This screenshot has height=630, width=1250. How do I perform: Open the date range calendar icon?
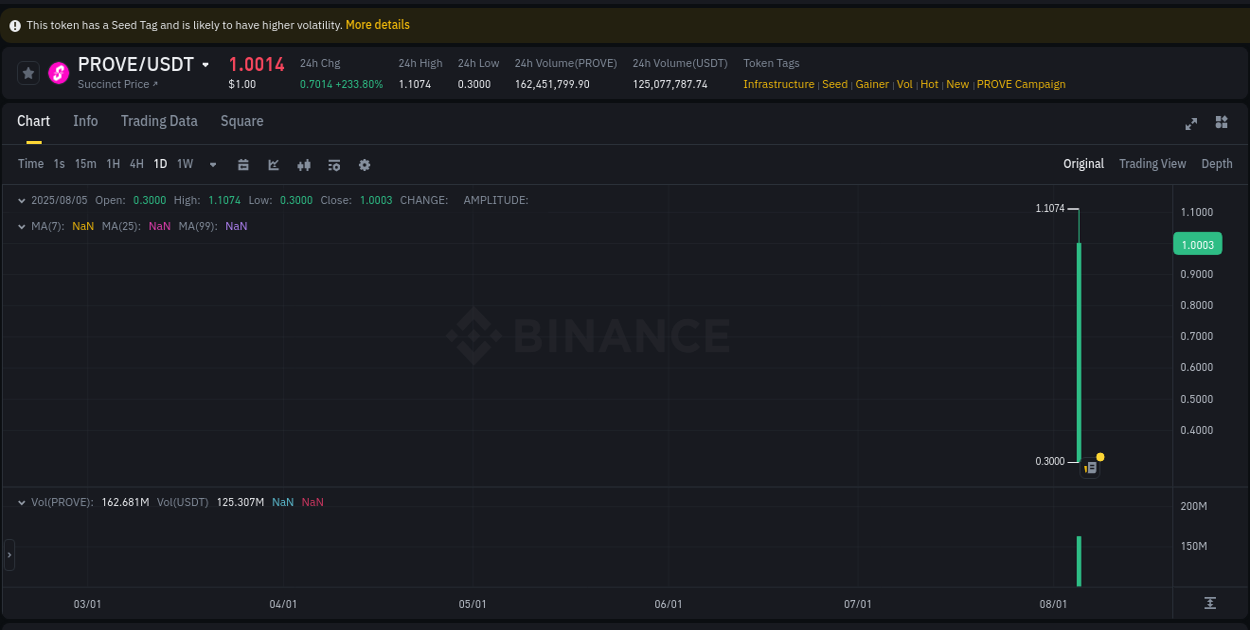[243, 164]
